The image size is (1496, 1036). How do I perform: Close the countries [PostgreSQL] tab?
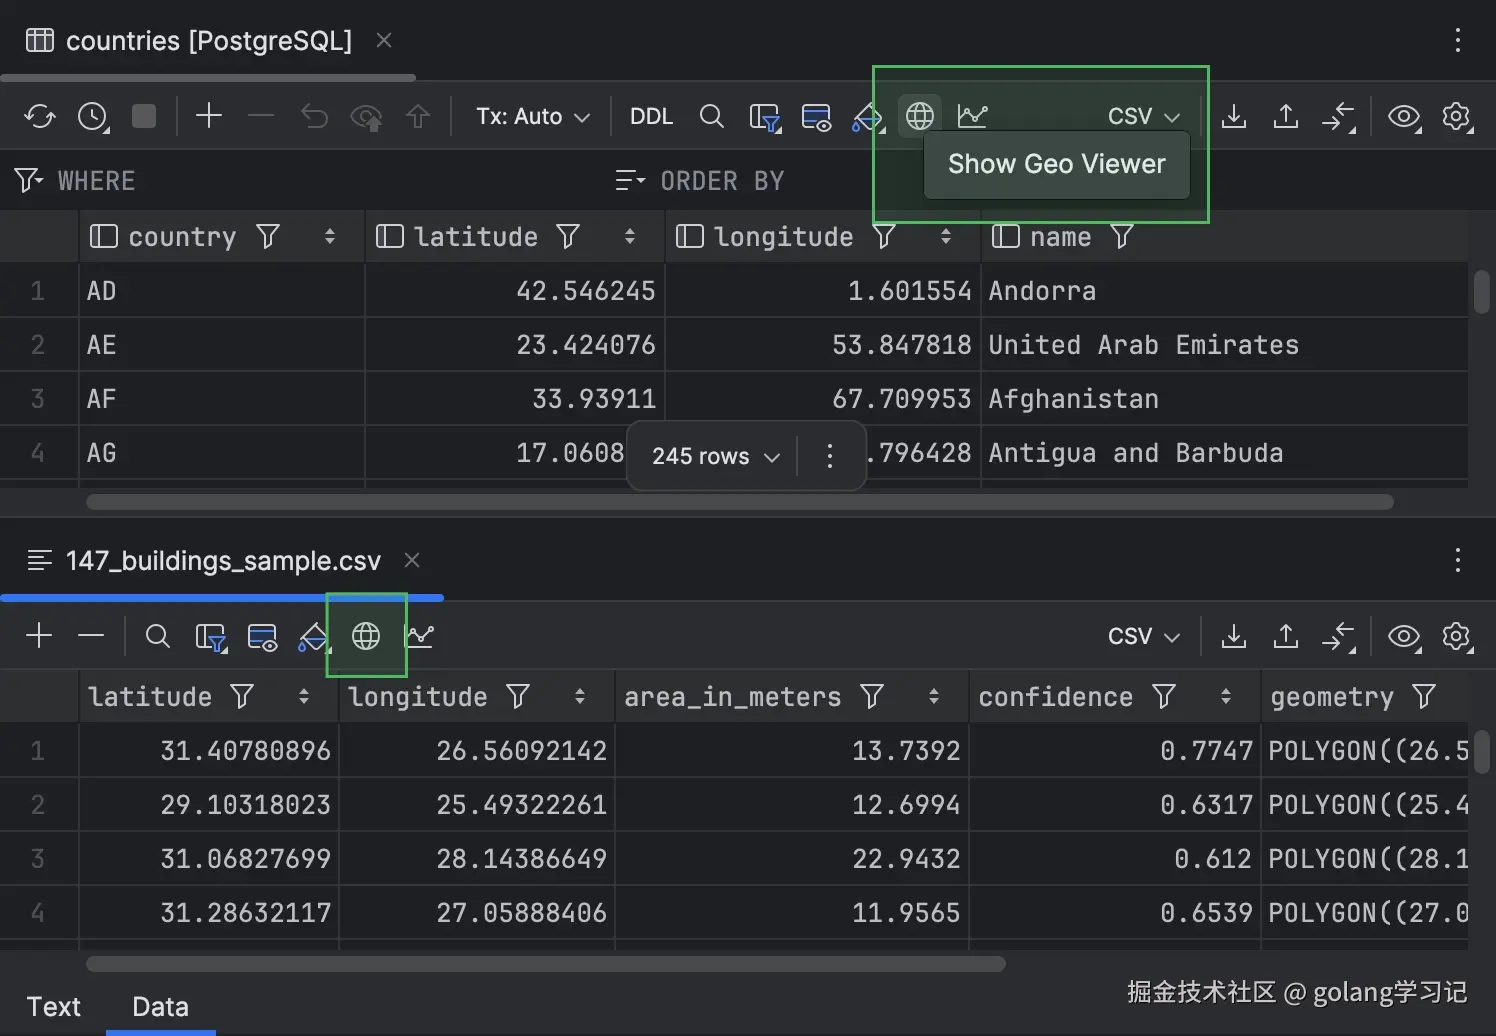384,41
